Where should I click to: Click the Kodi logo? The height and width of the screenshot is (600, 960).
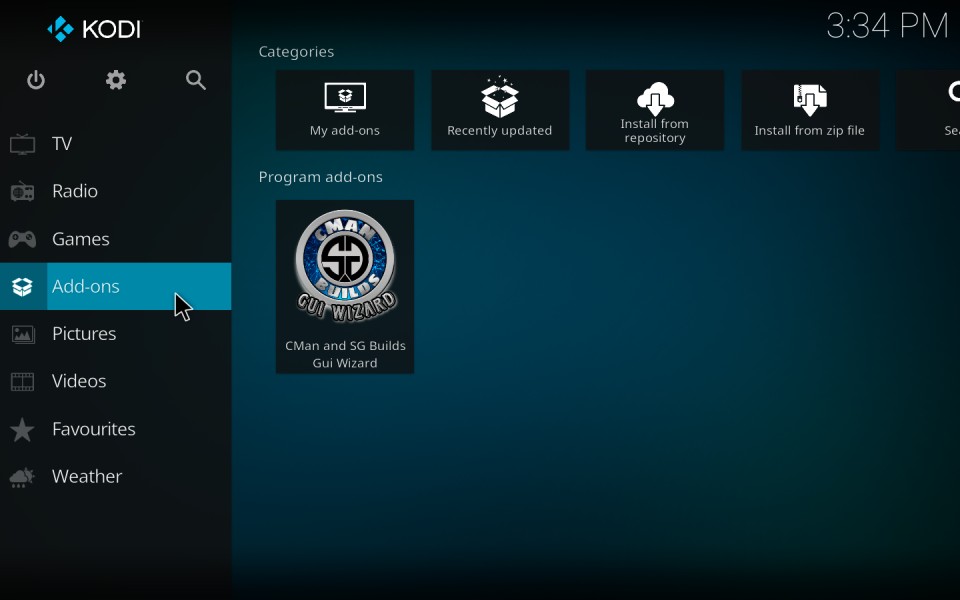coord(94,29)
